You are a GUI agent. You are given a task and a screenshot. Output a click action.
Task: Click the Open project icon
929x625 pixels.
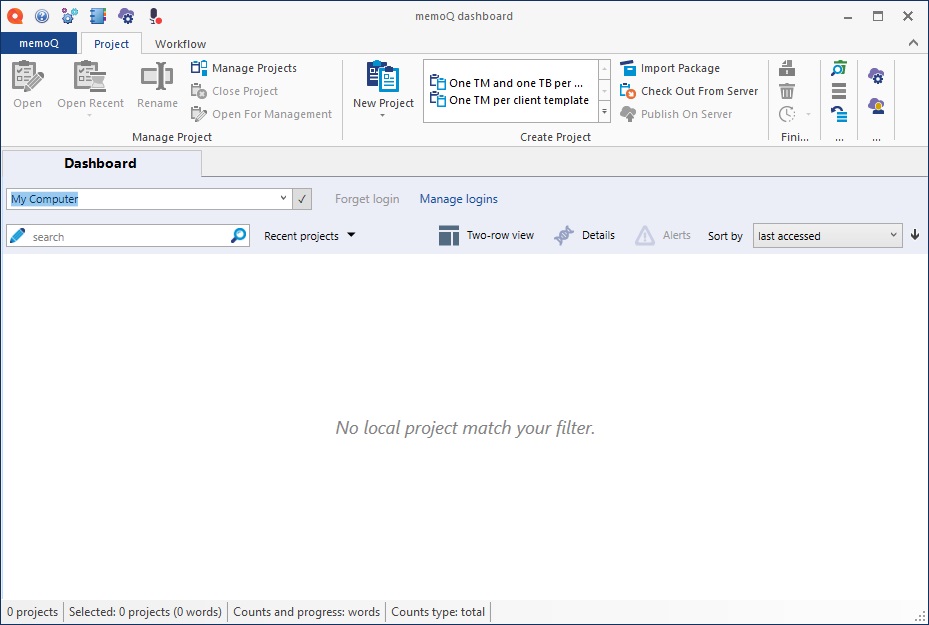[x=27, y=76]
